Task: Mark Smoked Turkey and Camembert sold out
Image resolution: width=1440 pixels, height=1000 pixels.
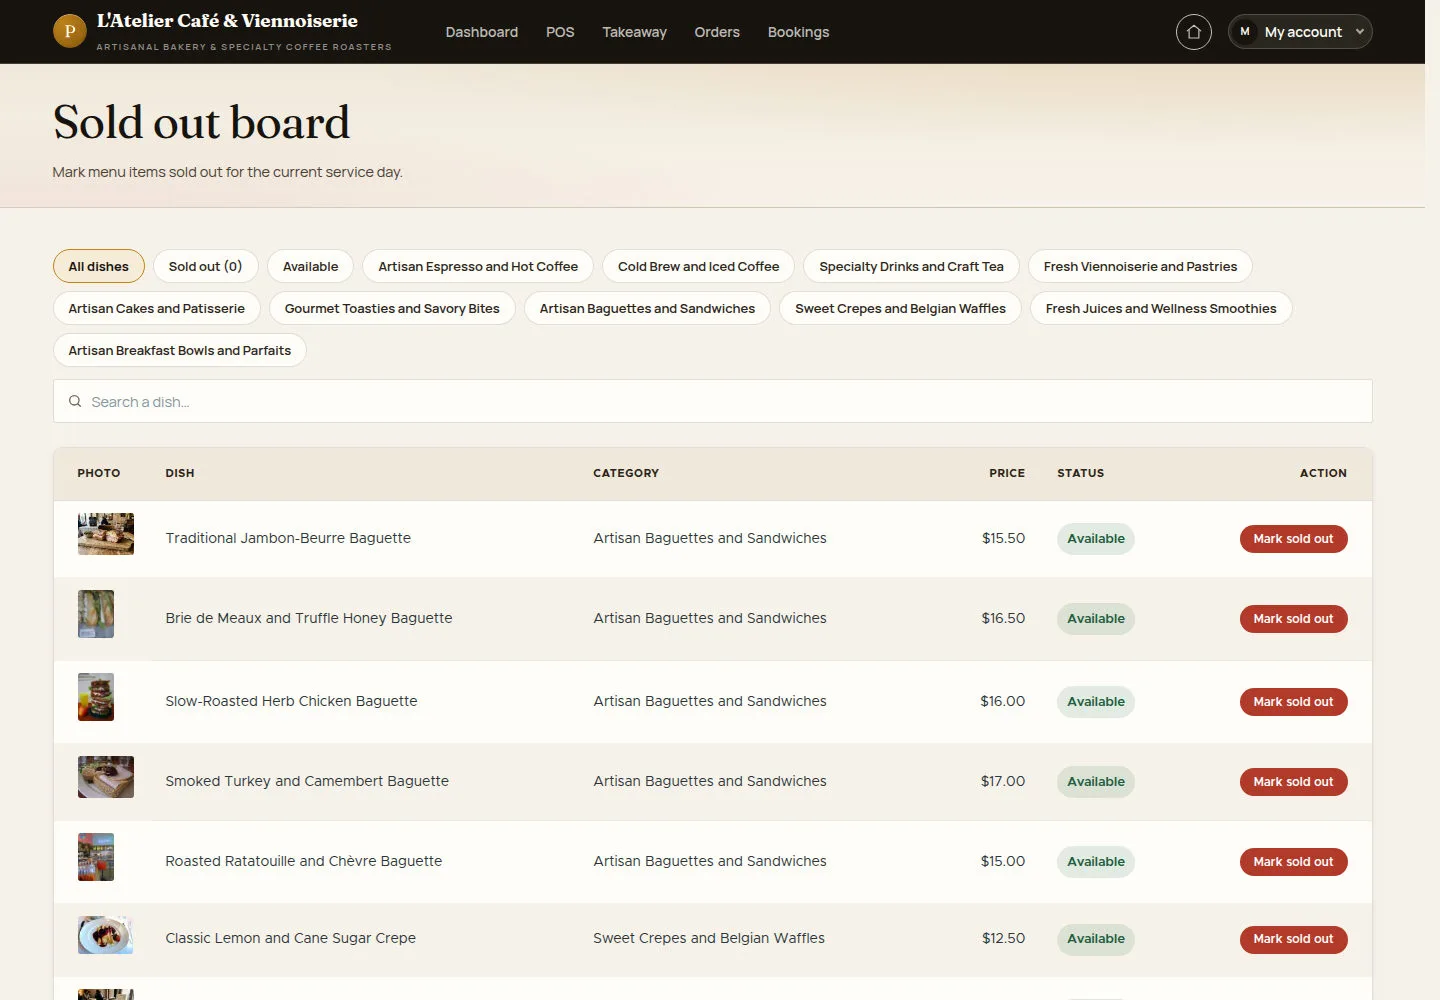Action: (1293, 782)
